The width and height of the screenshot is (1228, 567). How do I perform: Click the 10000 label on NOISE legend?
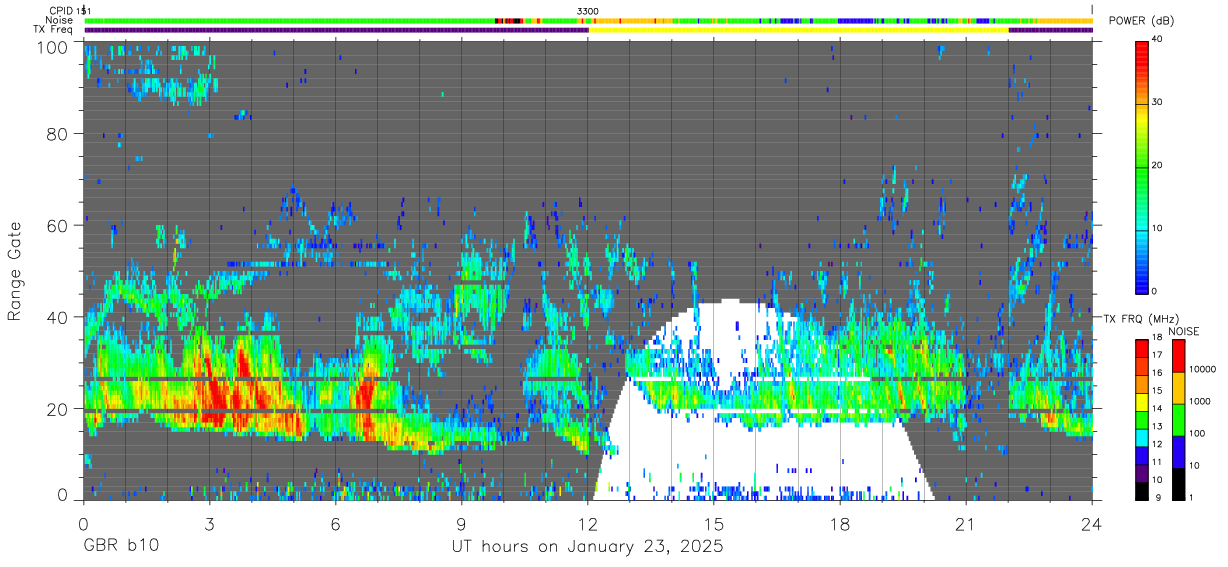coord(1202,369)
